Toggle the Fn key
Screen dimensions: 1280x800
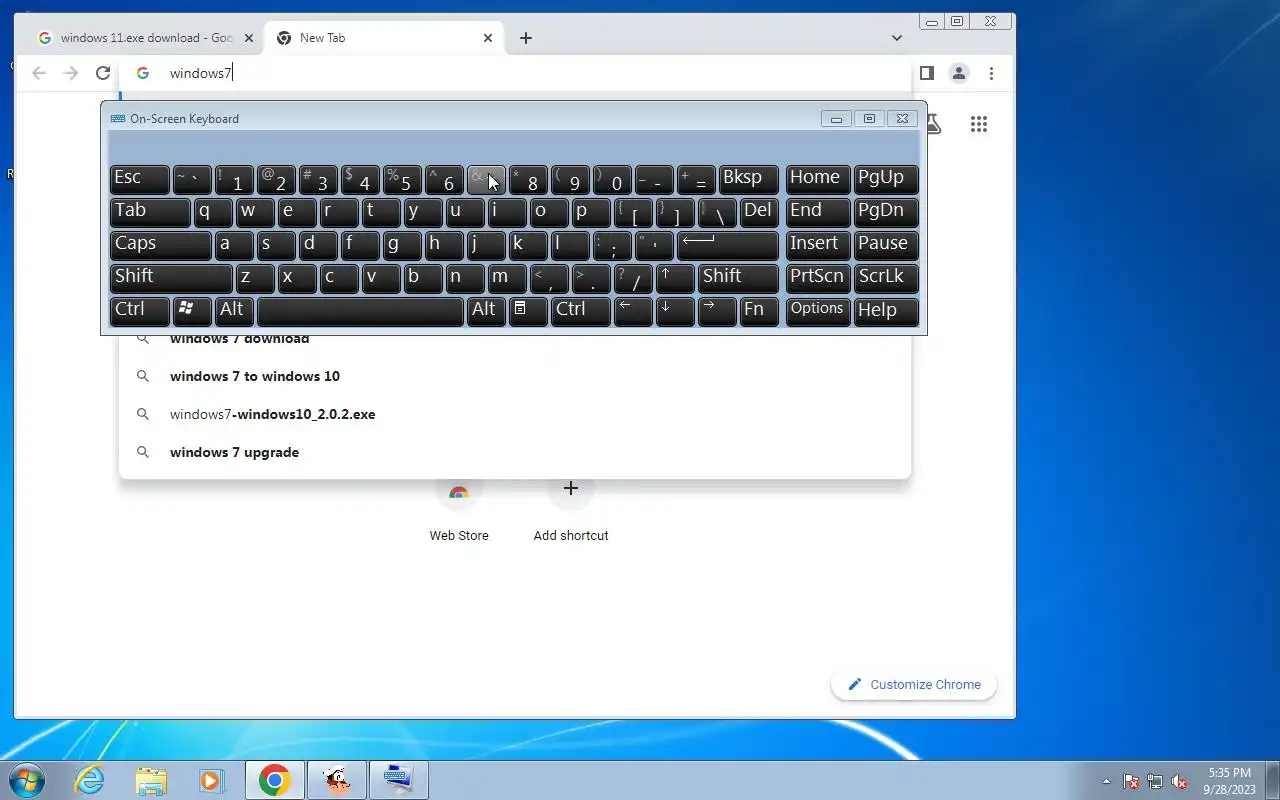(x=759, y=312)
